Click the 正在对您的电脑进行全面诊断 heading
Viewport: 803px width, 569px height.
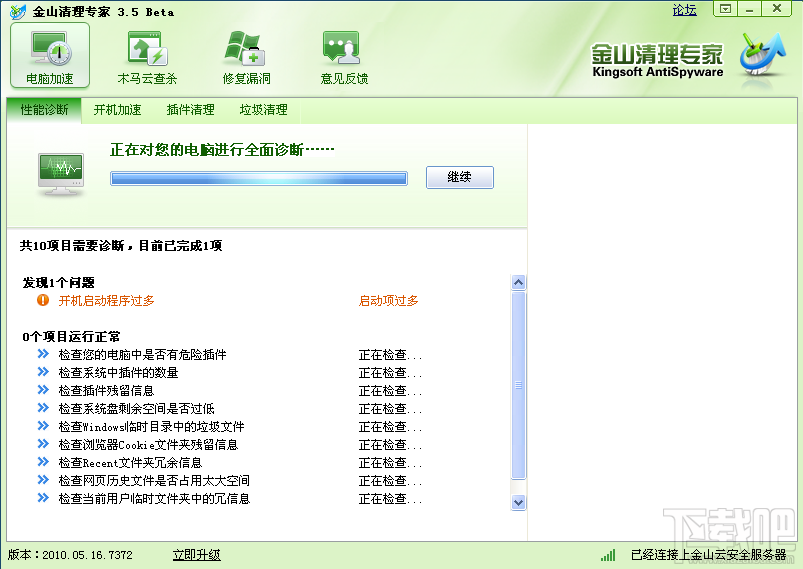click(x=222, y=150)
